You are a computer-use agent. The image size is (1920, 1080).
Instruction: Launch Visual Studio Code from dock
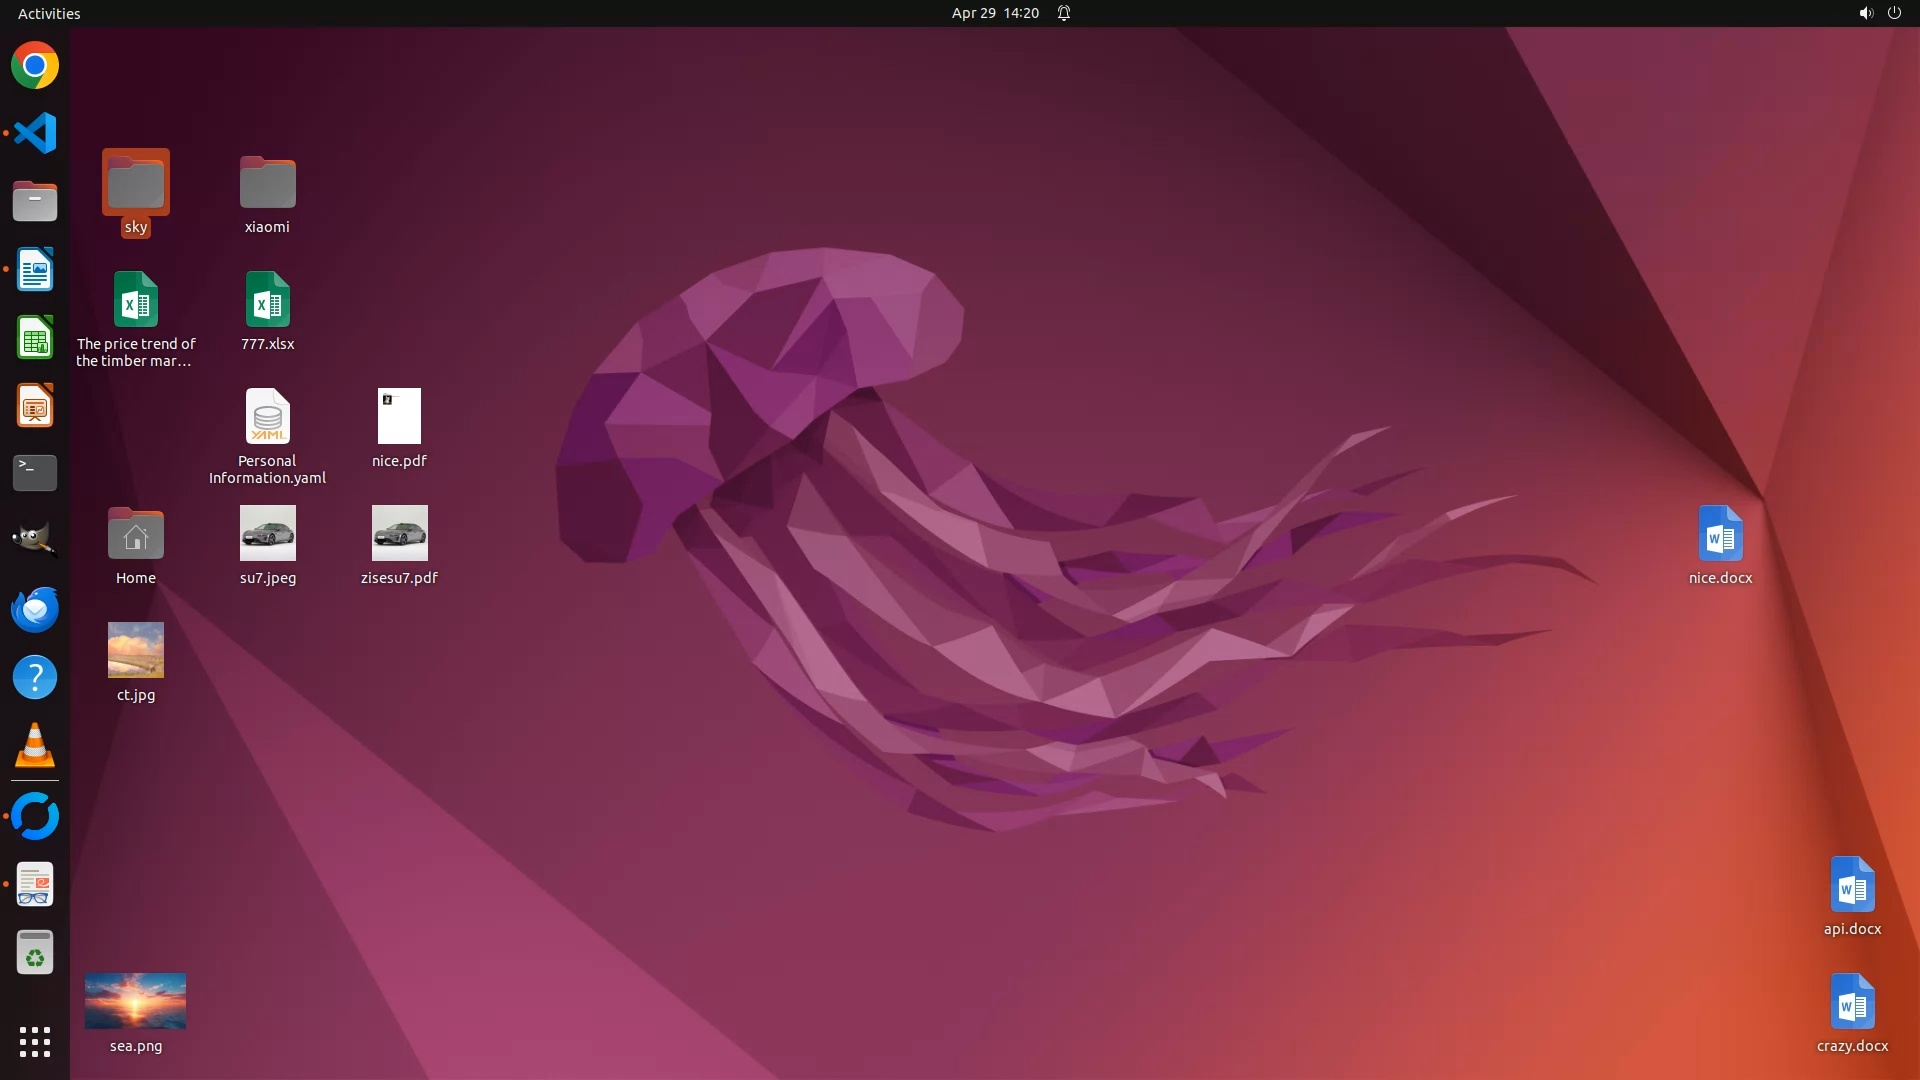click(x=35, y=133)
